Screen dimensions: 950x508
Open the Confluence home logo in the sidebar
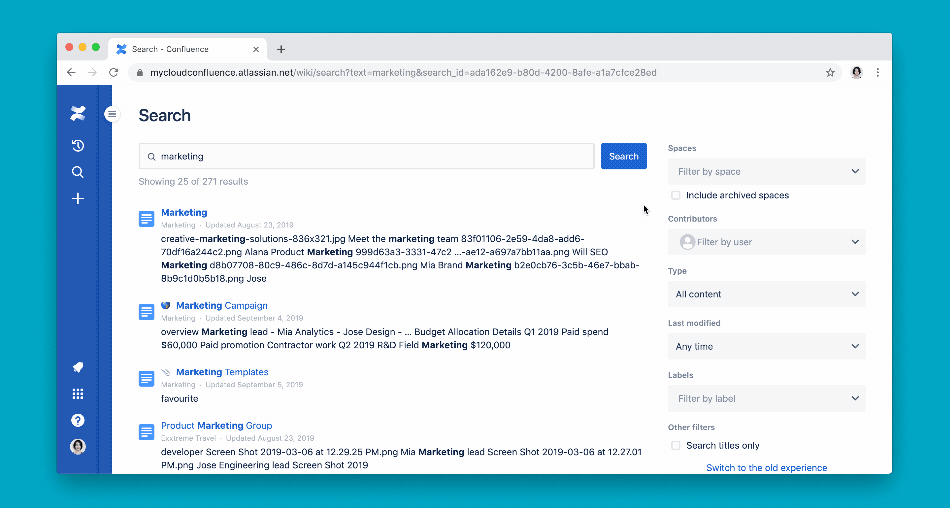78,113
